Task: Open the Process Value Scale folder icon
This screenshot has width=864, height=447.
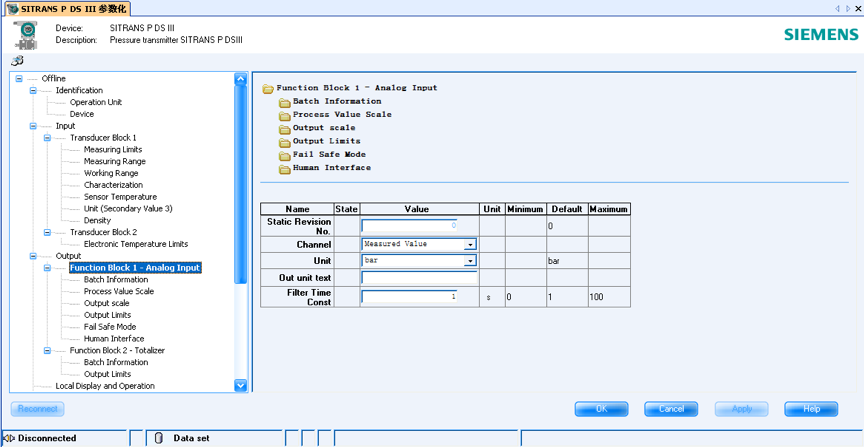Action: [284, 116]
